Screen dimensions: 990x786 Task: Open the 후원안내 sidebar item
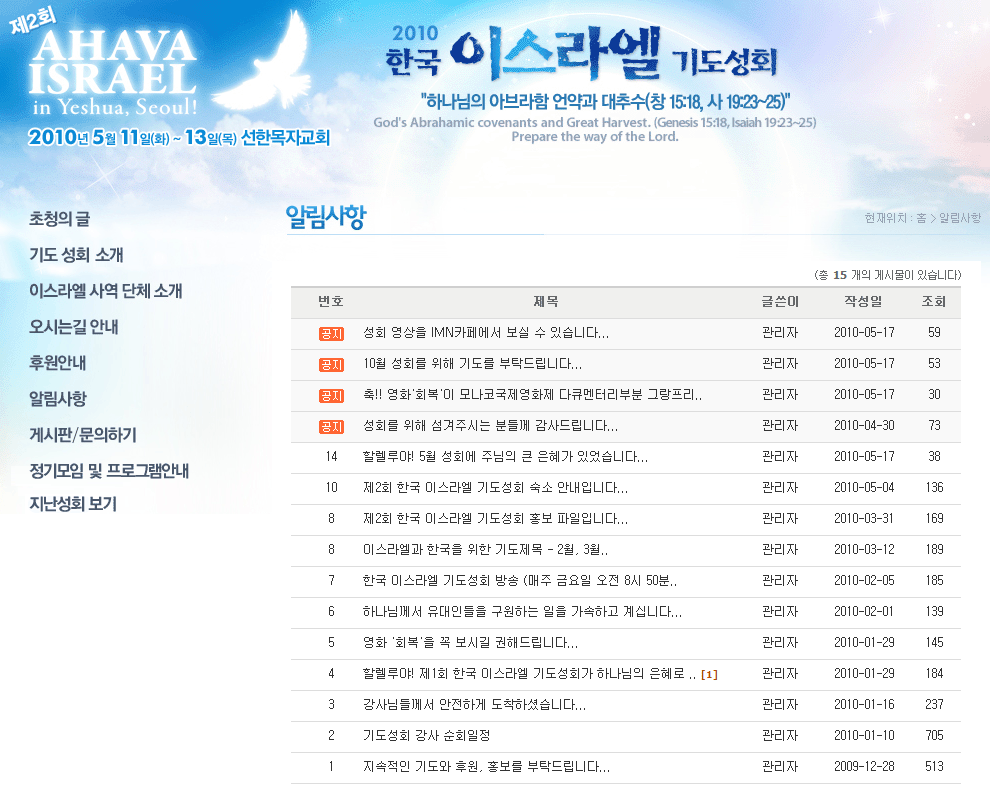[x=57, y=363]
